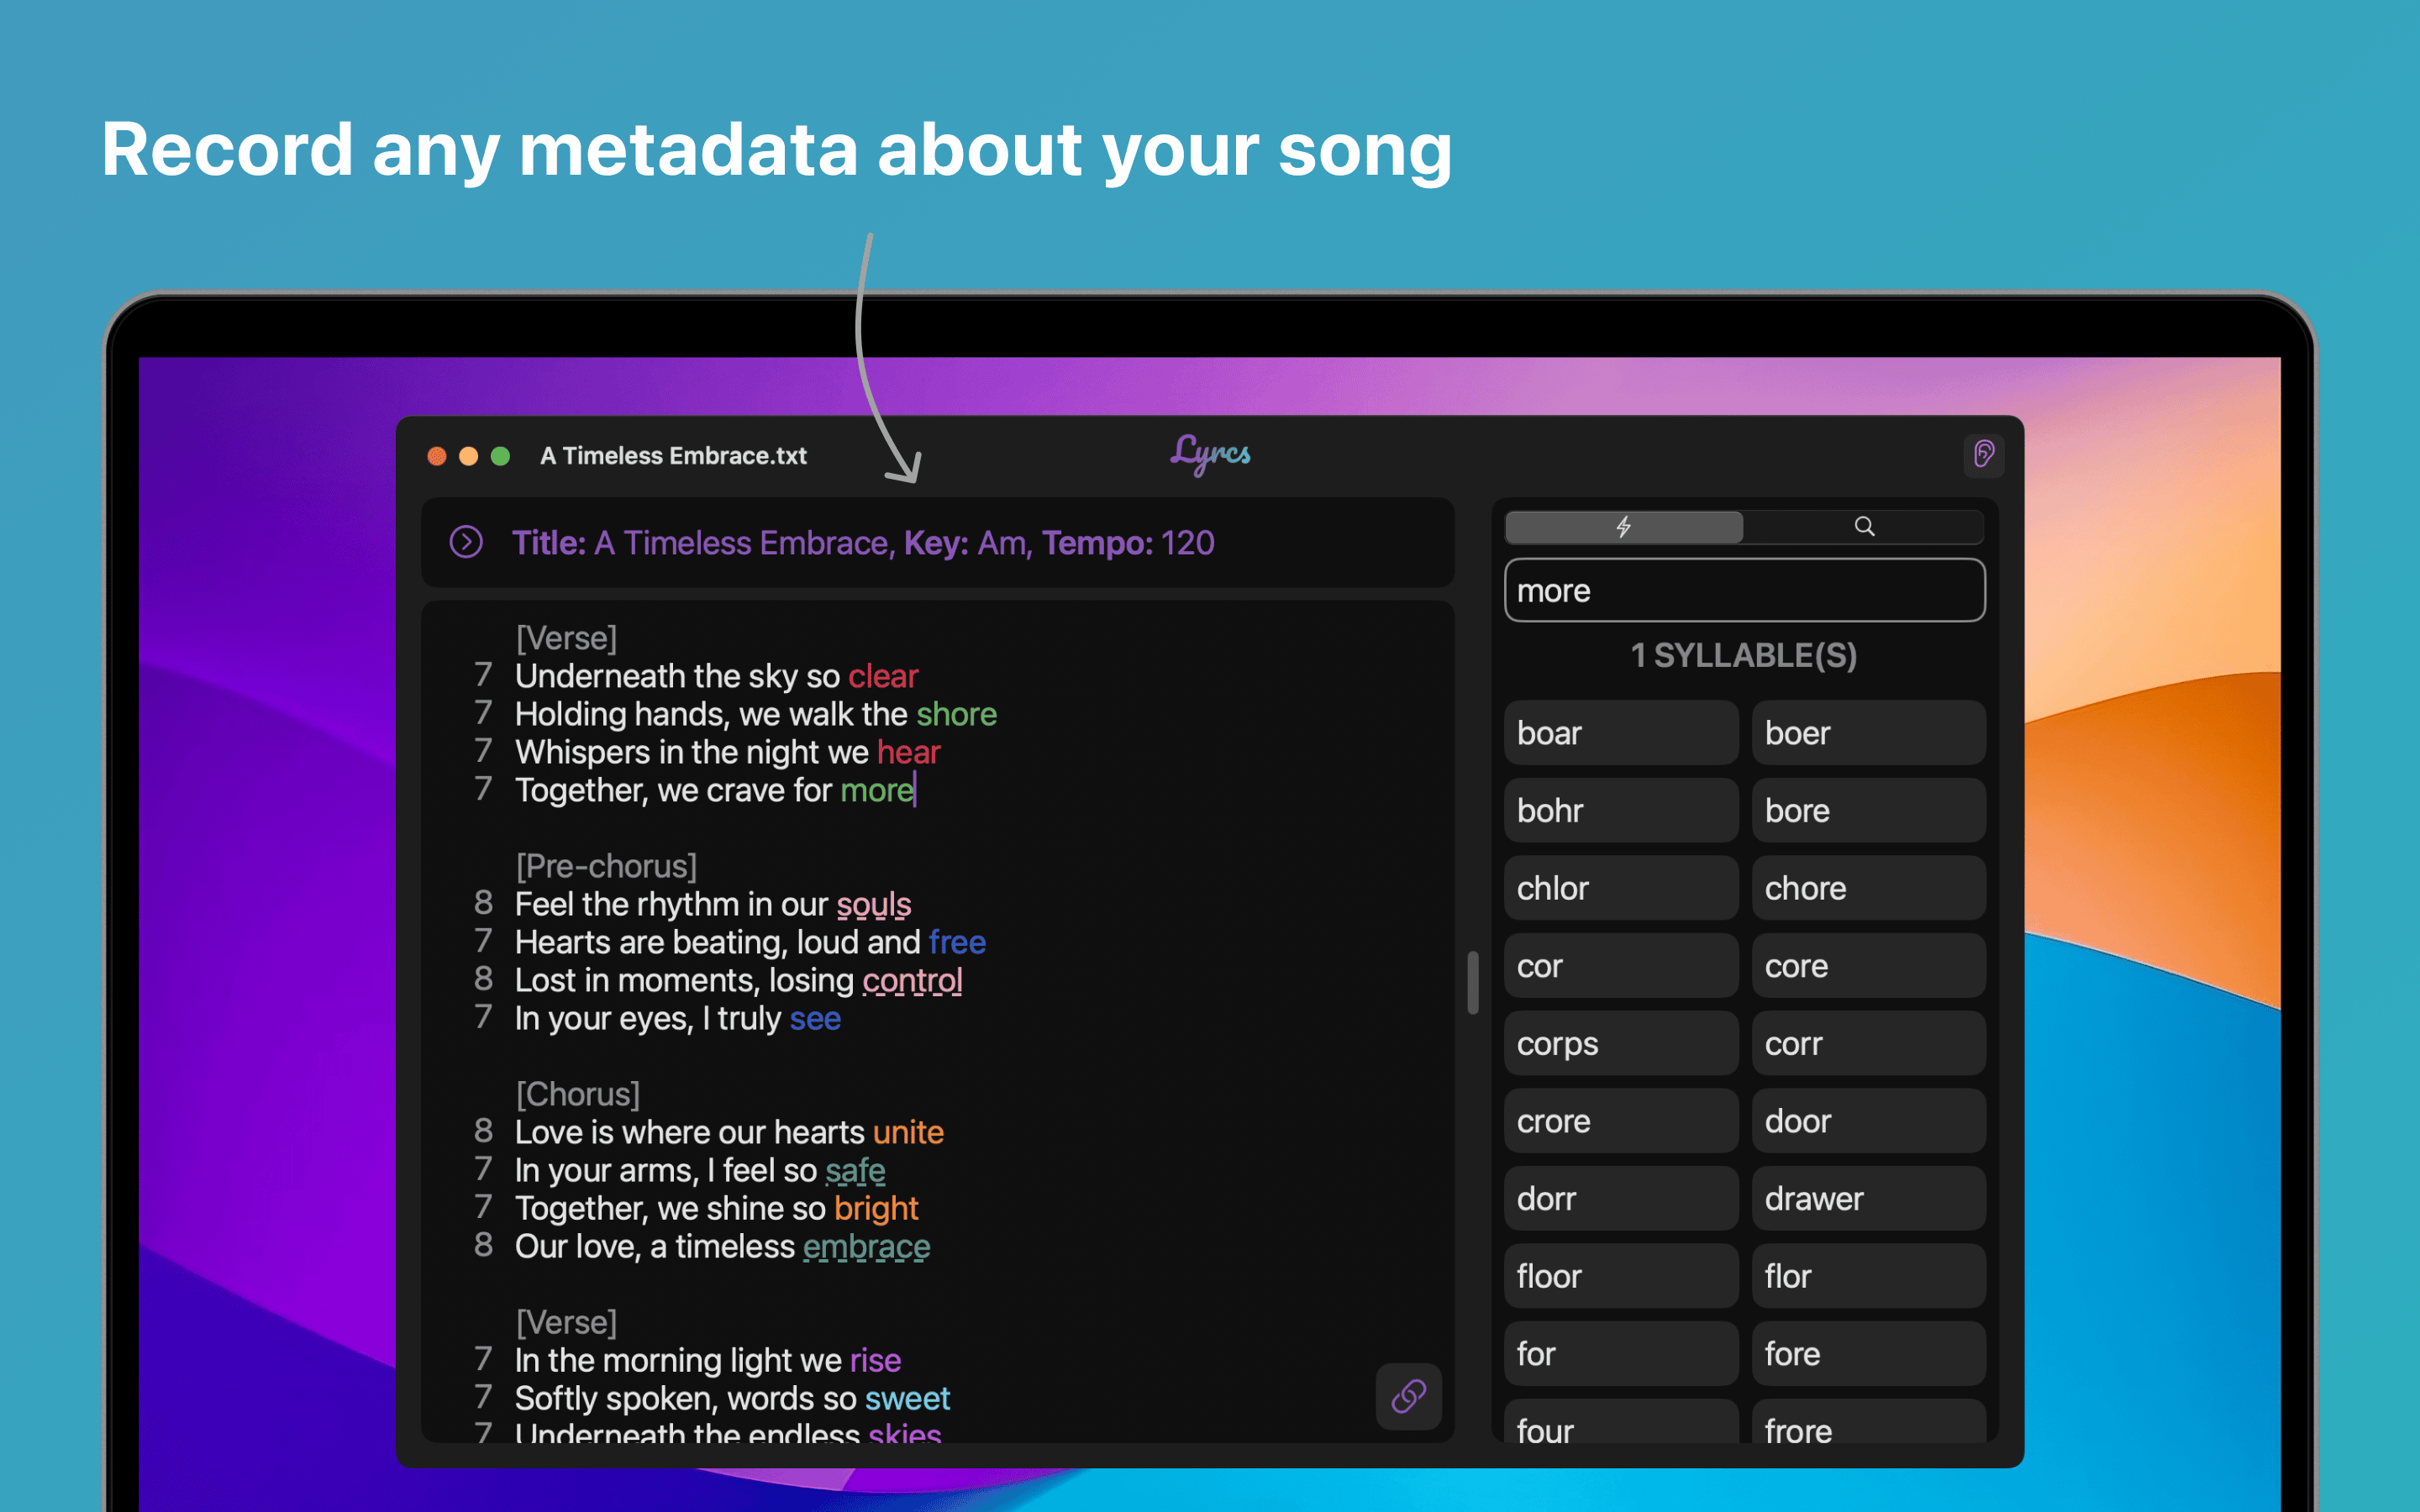This screenshot has width=2420, height=1512.
Task: Click the rhyme search field containing 'more'
Action: [x=1744, y=590]
